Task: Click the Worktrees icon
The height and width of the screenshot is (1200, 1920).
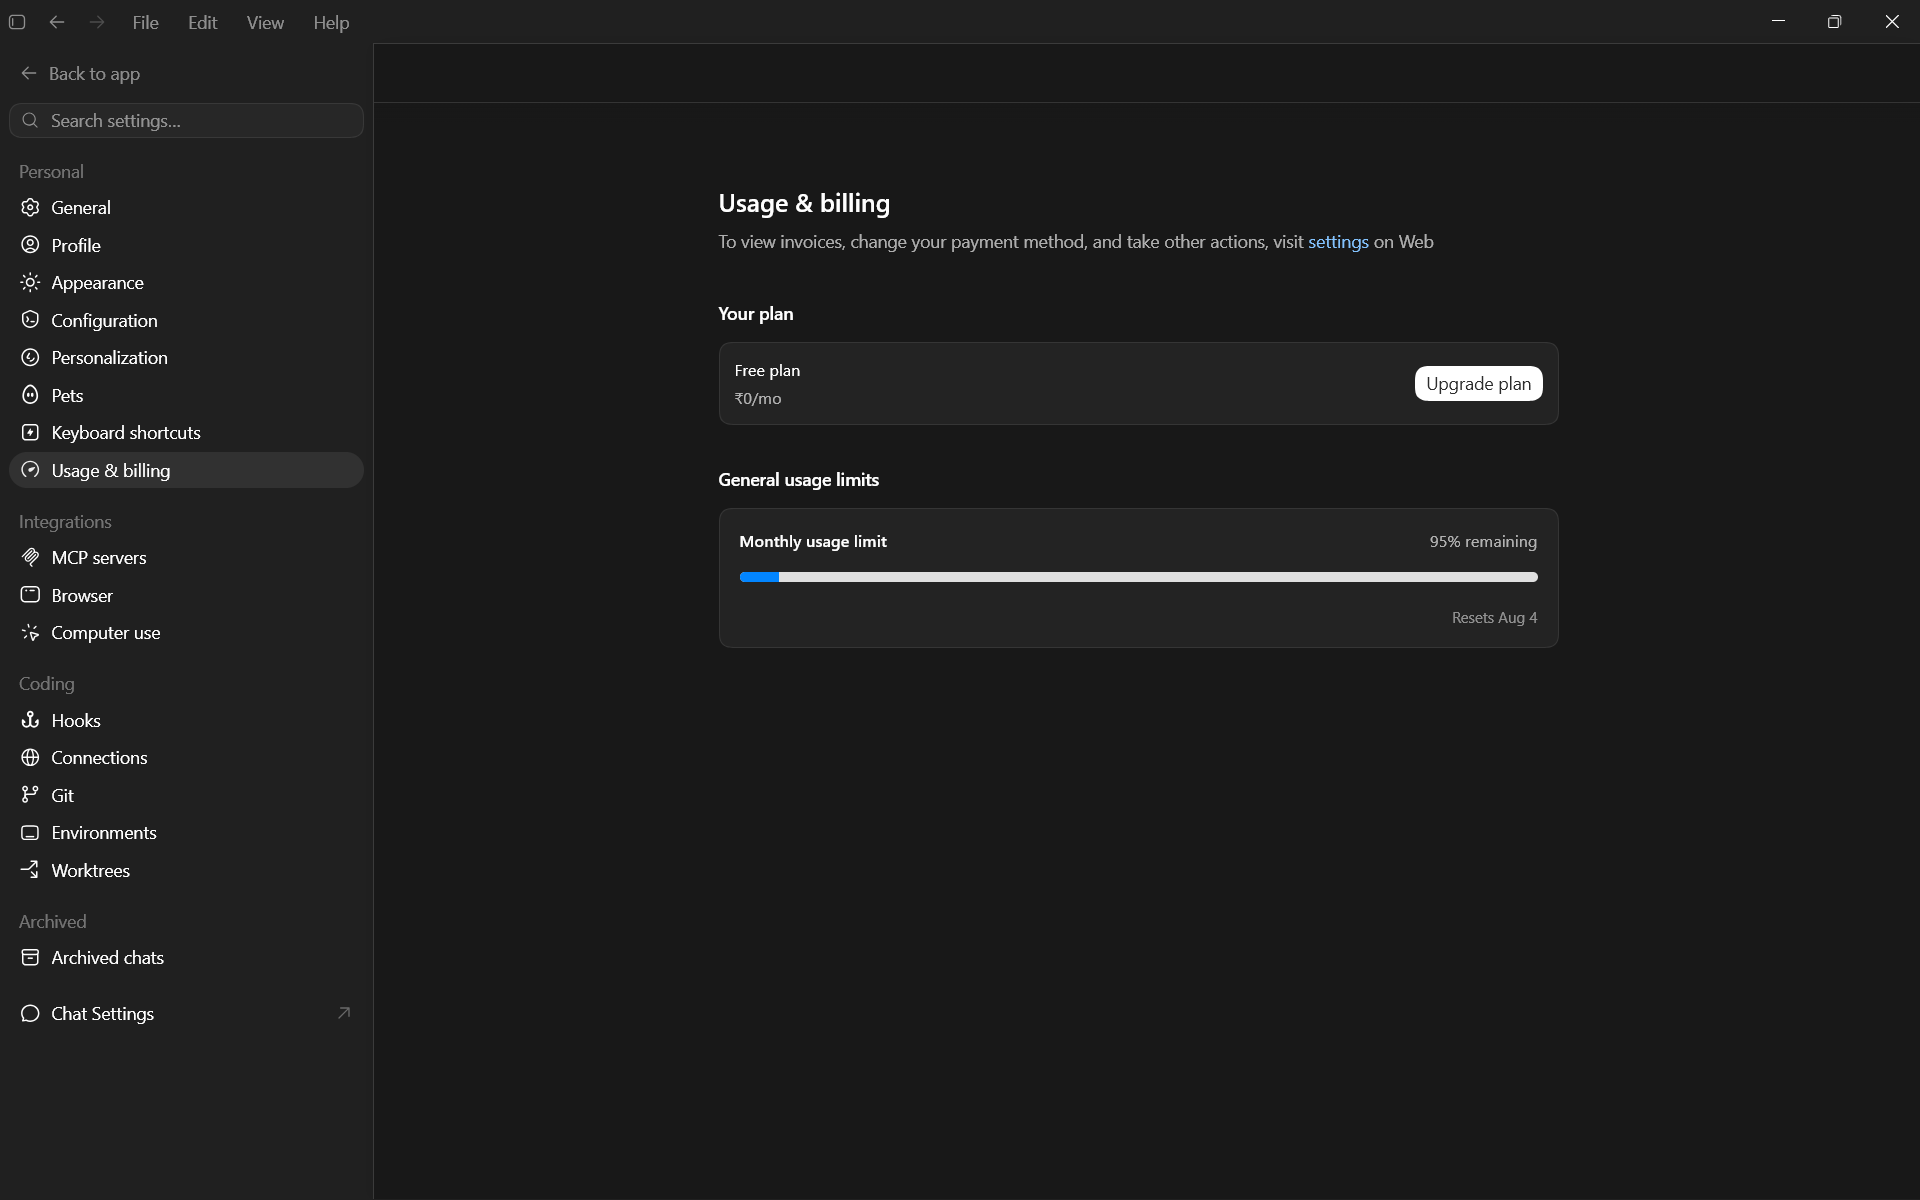Action: point(31,870)
